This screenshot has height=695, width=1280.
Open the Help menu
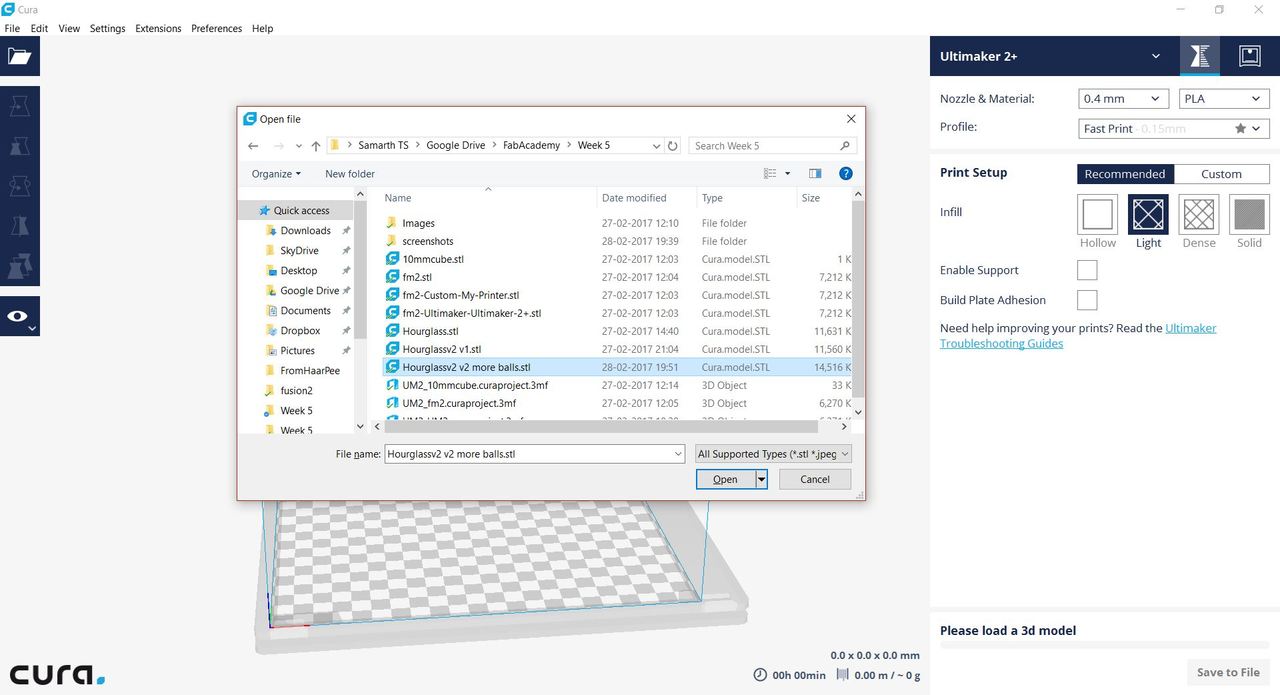(x=263, y=28)
